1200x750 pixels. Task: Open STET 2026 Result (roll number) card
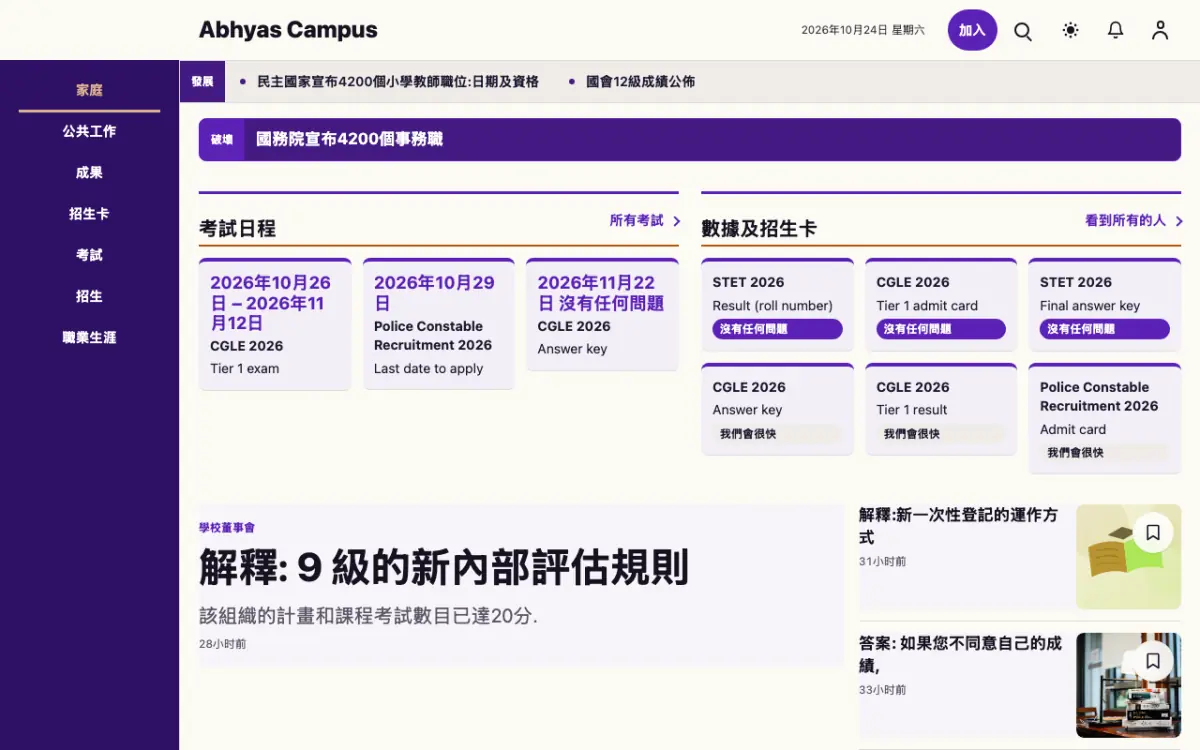777,305
